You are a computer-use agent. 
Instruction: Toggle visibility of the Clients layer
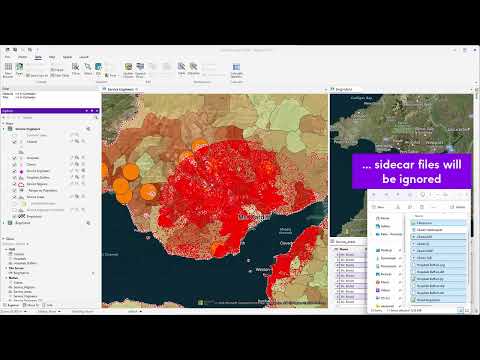tap(14, 164)
